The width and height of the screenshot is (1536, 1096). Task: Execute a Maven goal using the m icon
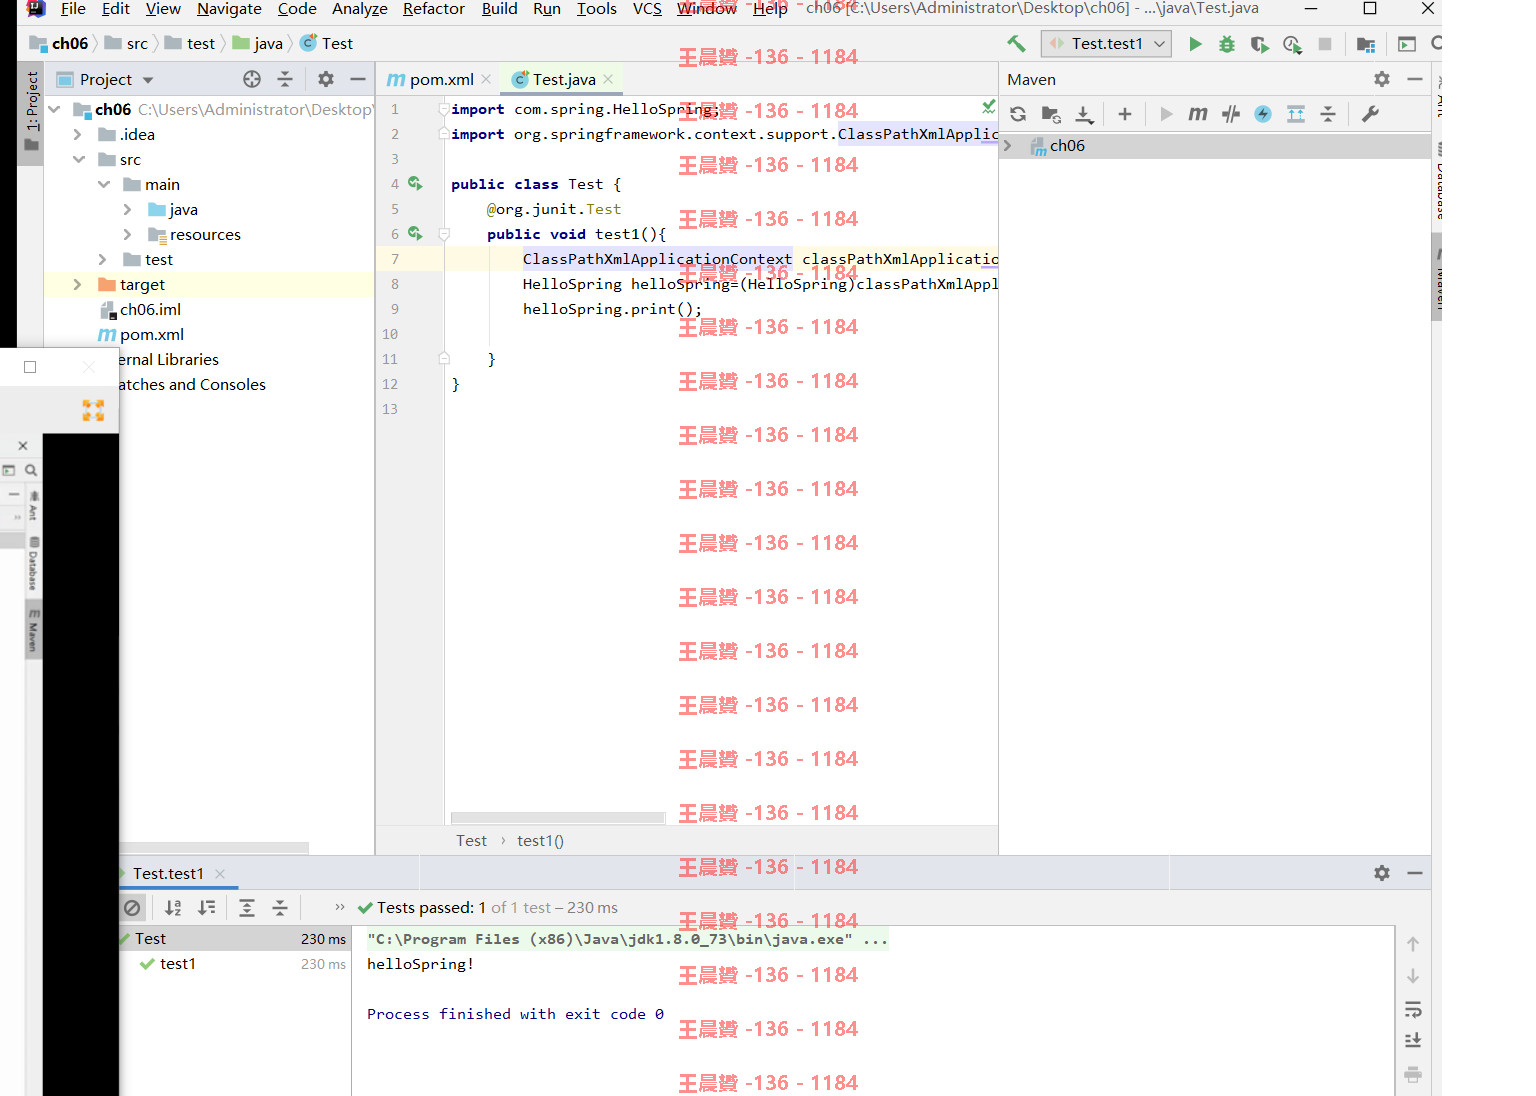1198,114
